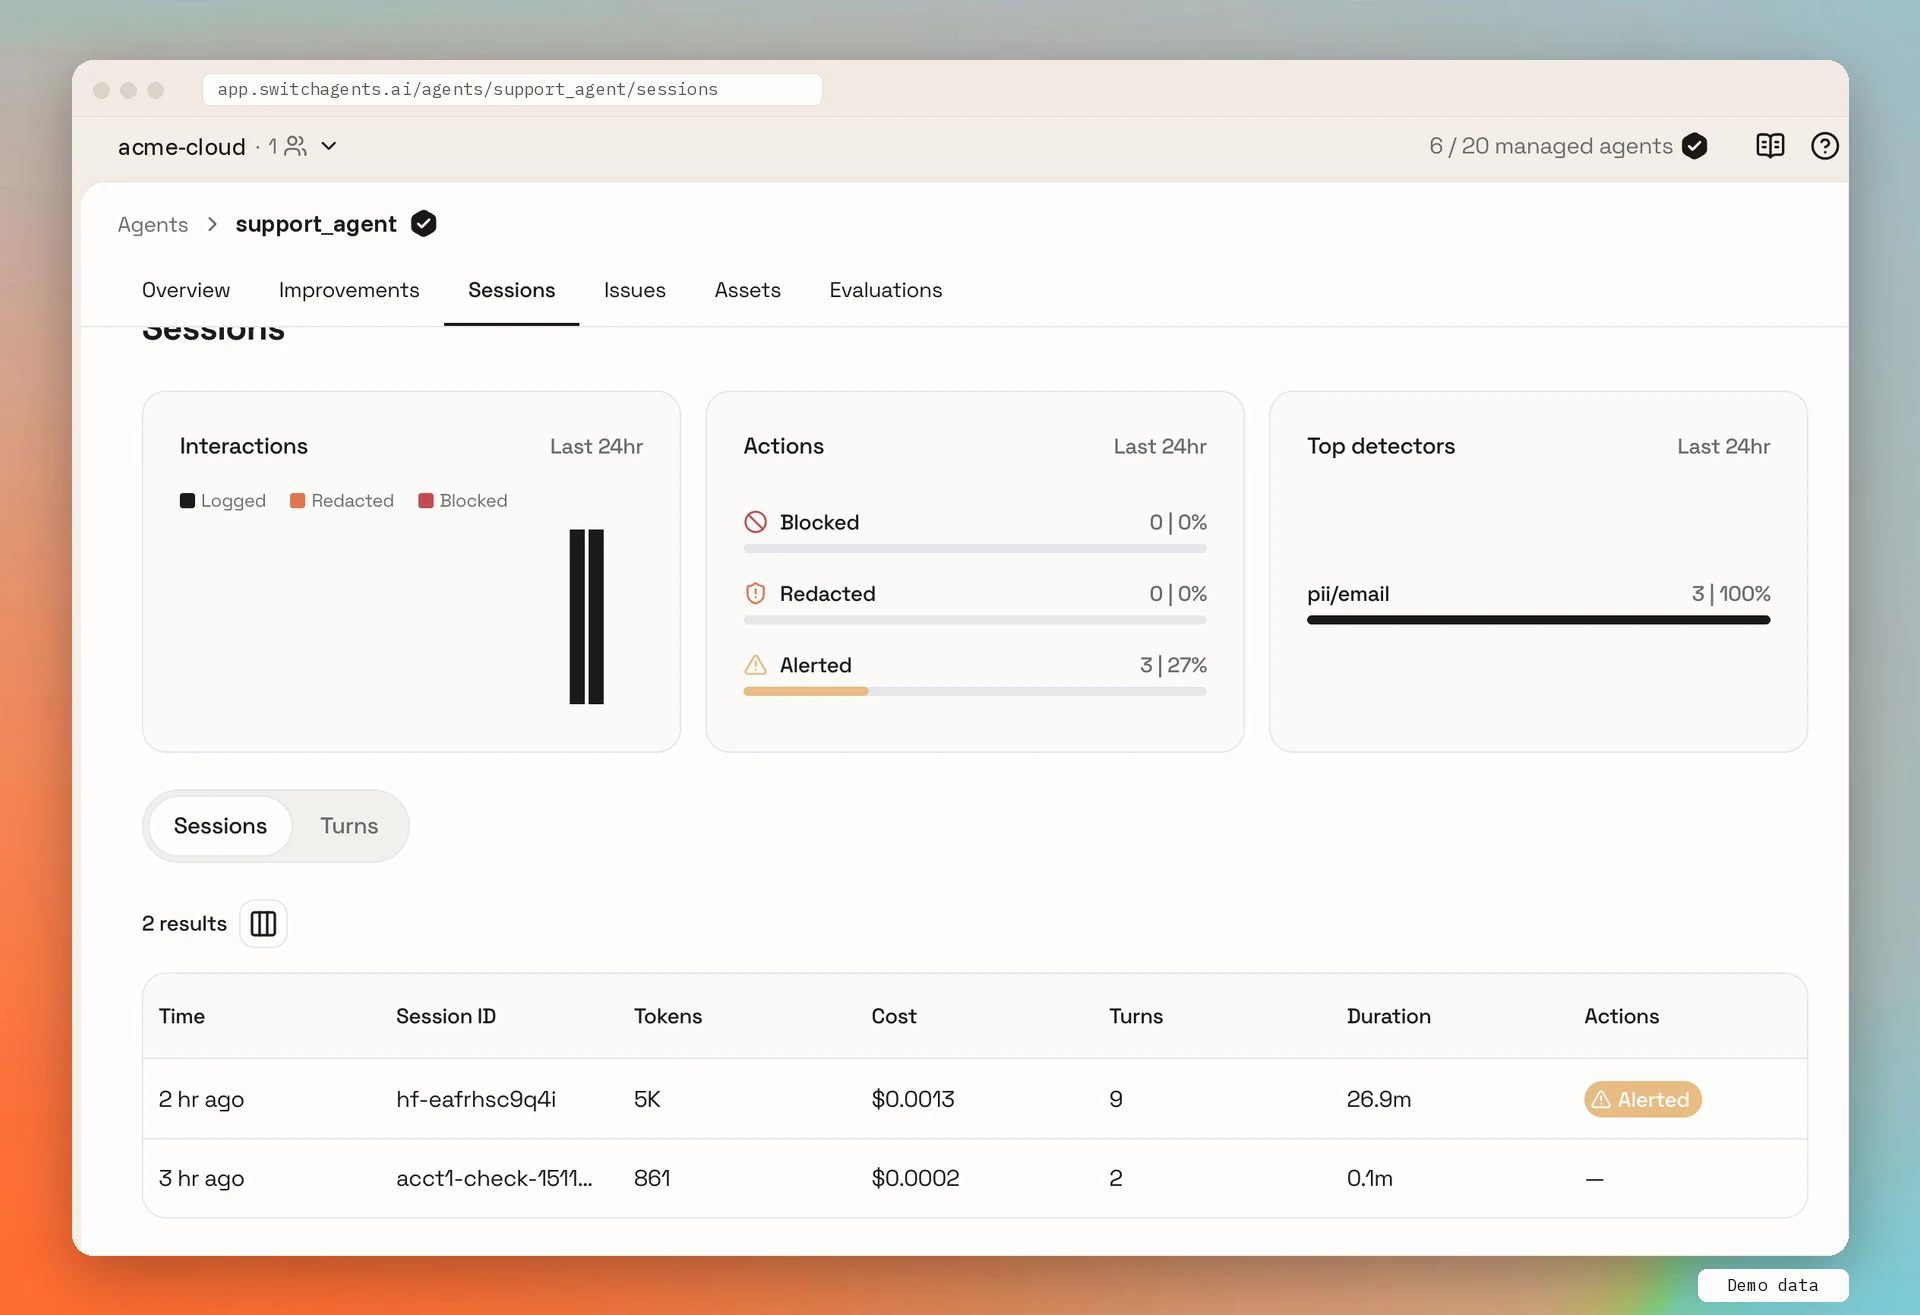1920x1315 pixels.
Task: Click the Blocked legend swatch
Action: coord(425,500)
